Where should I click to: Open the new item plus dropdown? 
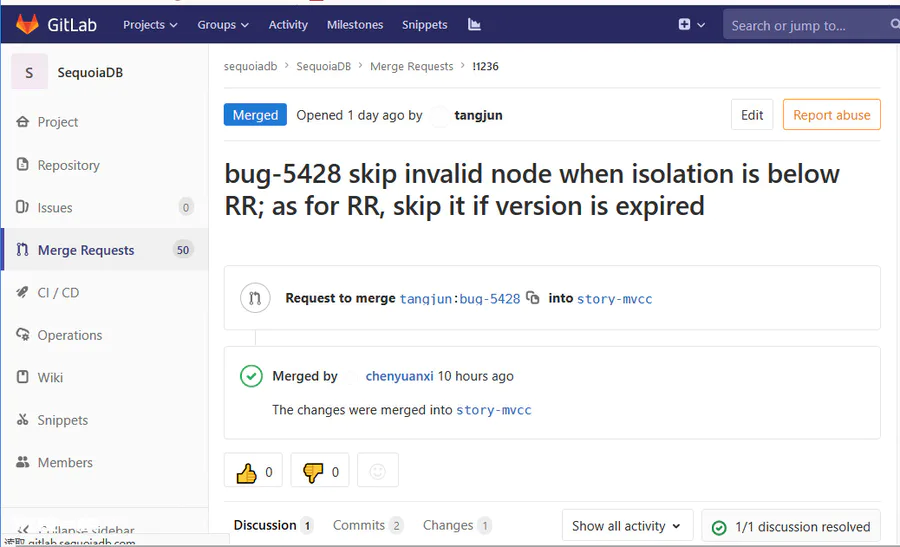(x=691, y=25)
